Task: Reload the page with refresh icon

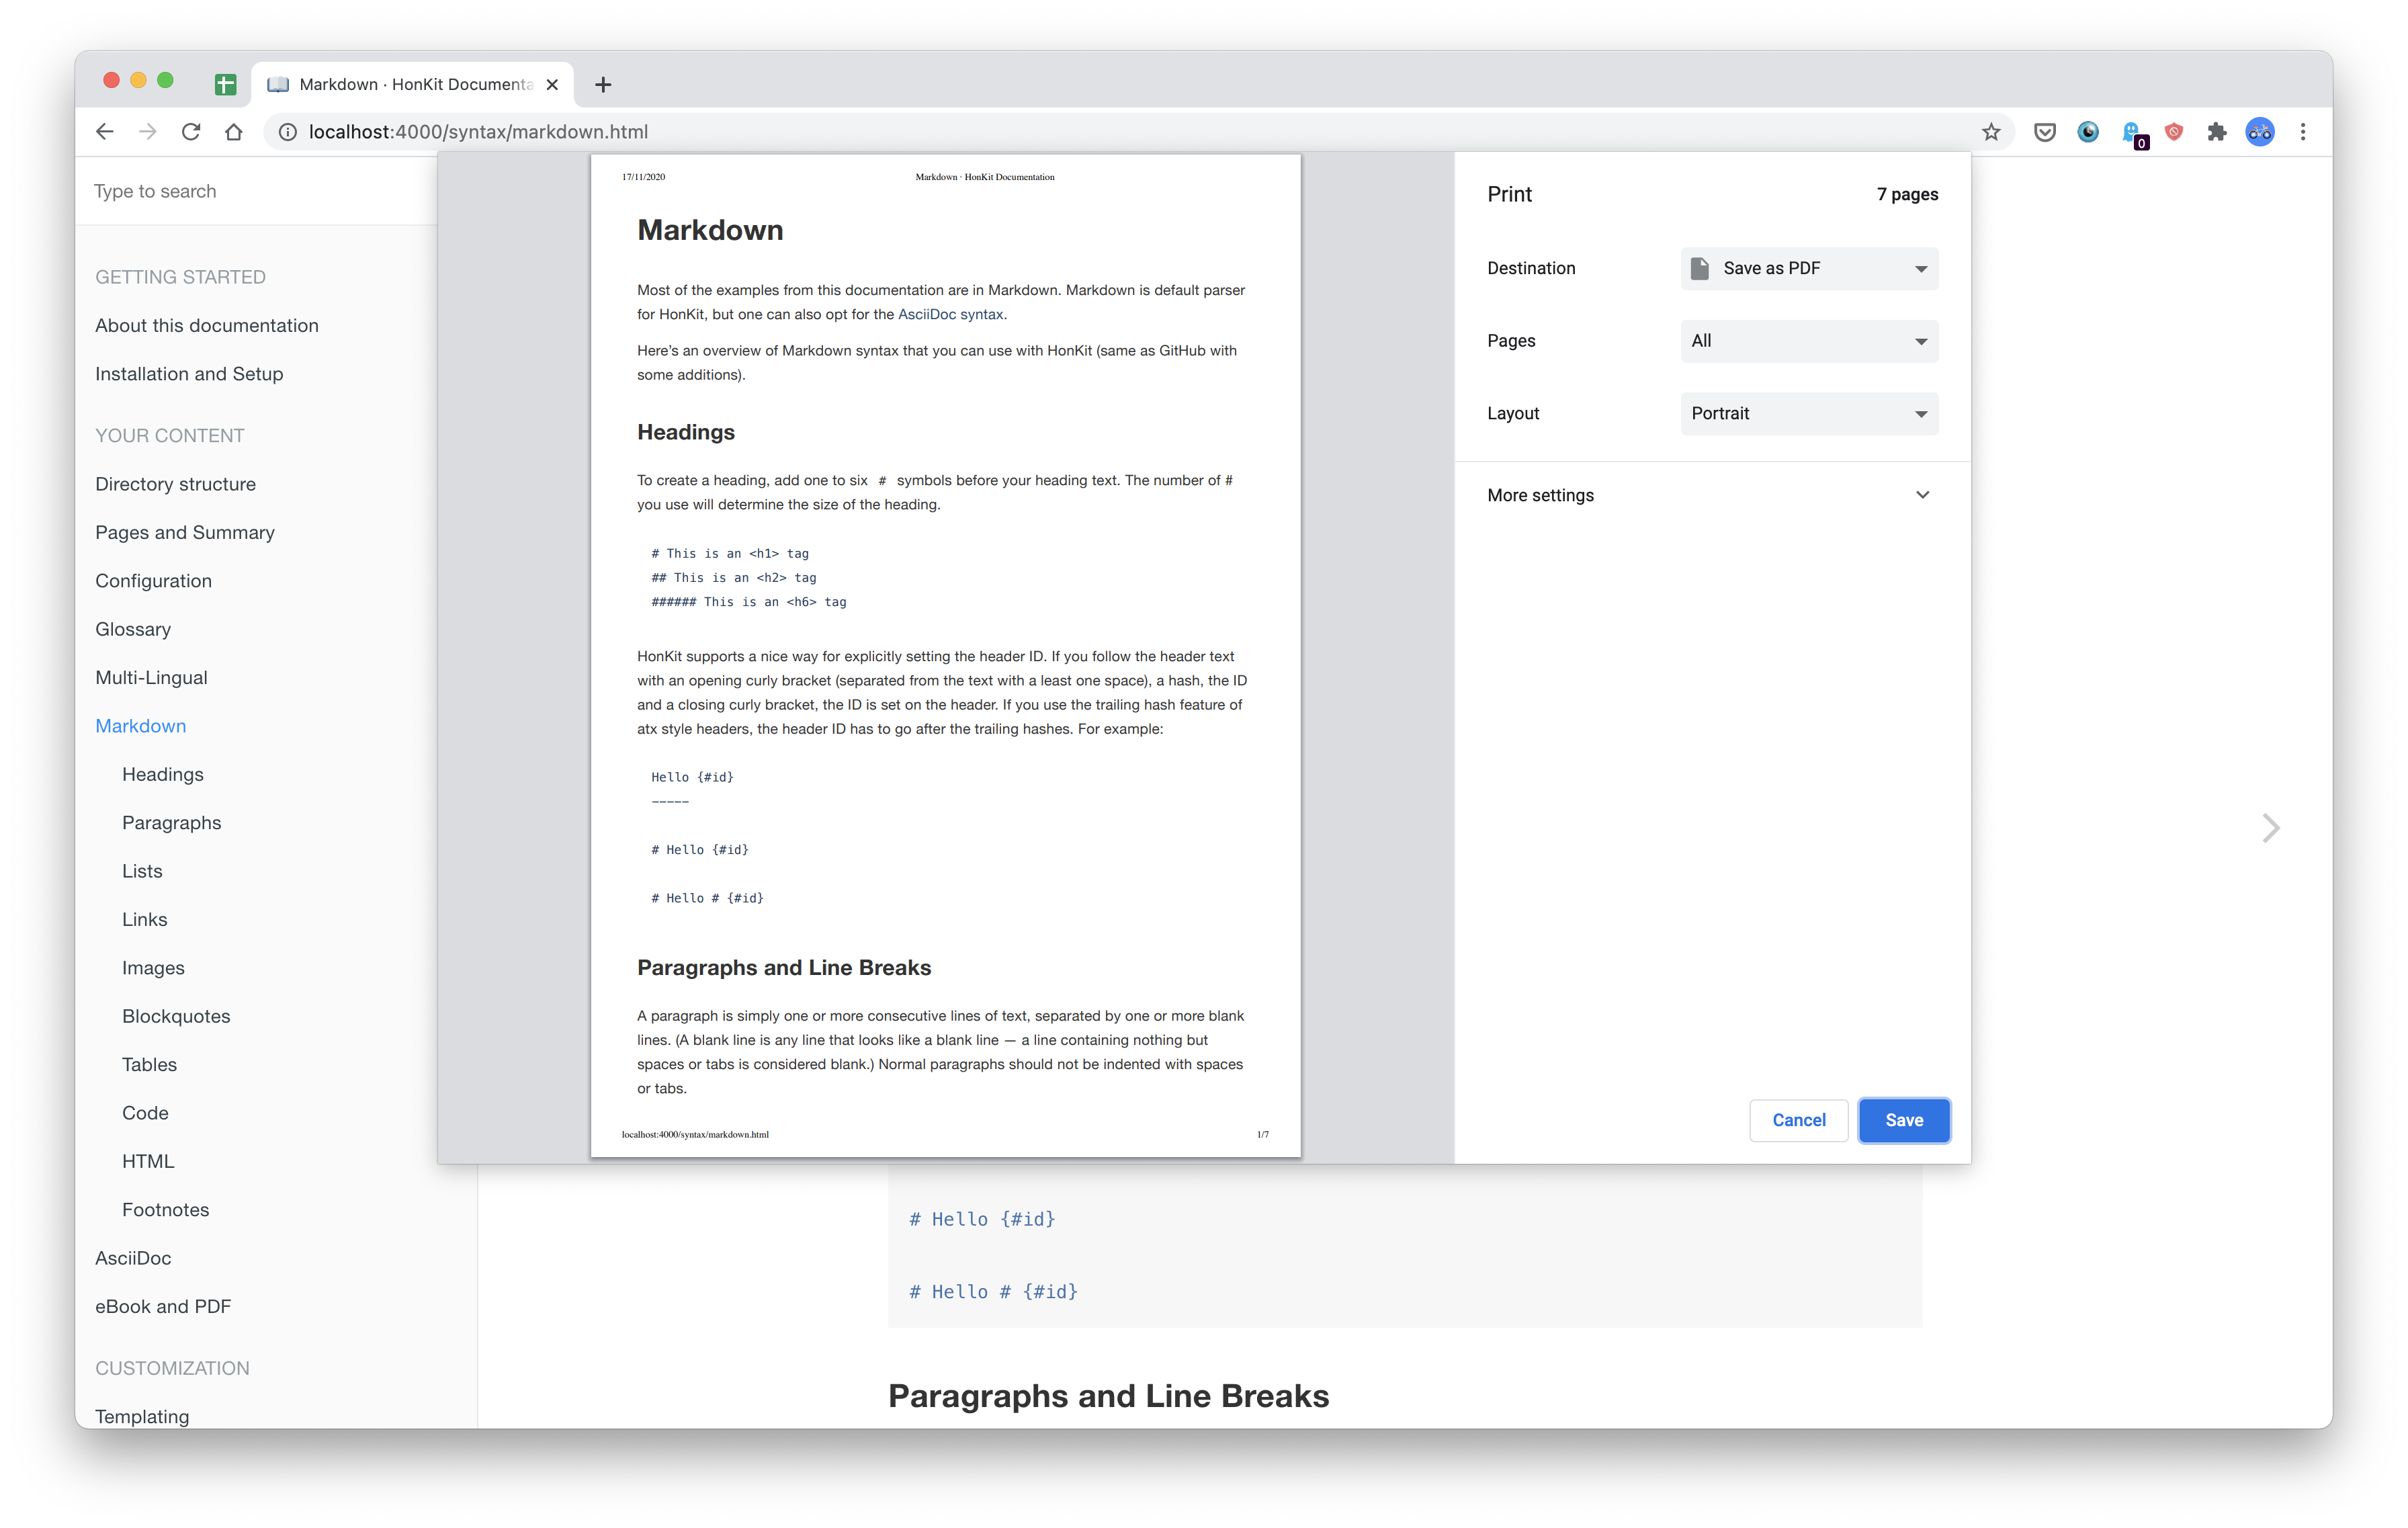Action: (x=190, y=132)
